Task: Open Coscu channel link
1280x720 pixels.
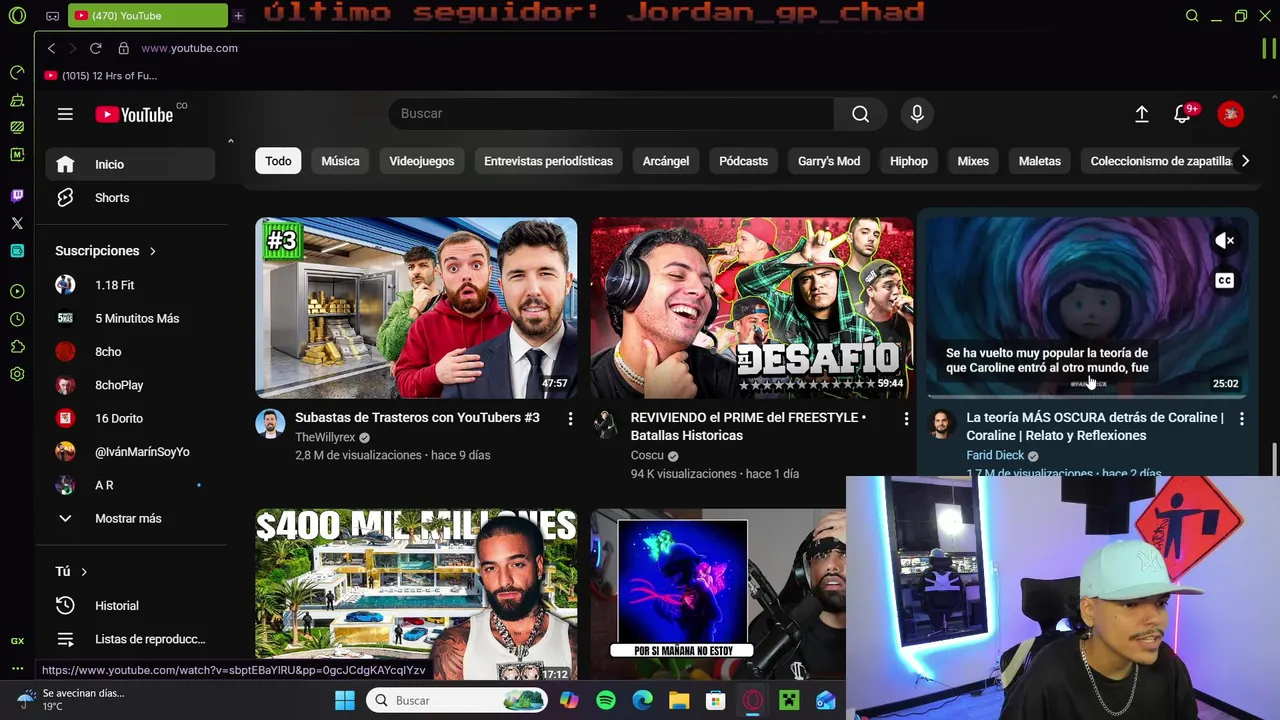Action: 647,456
